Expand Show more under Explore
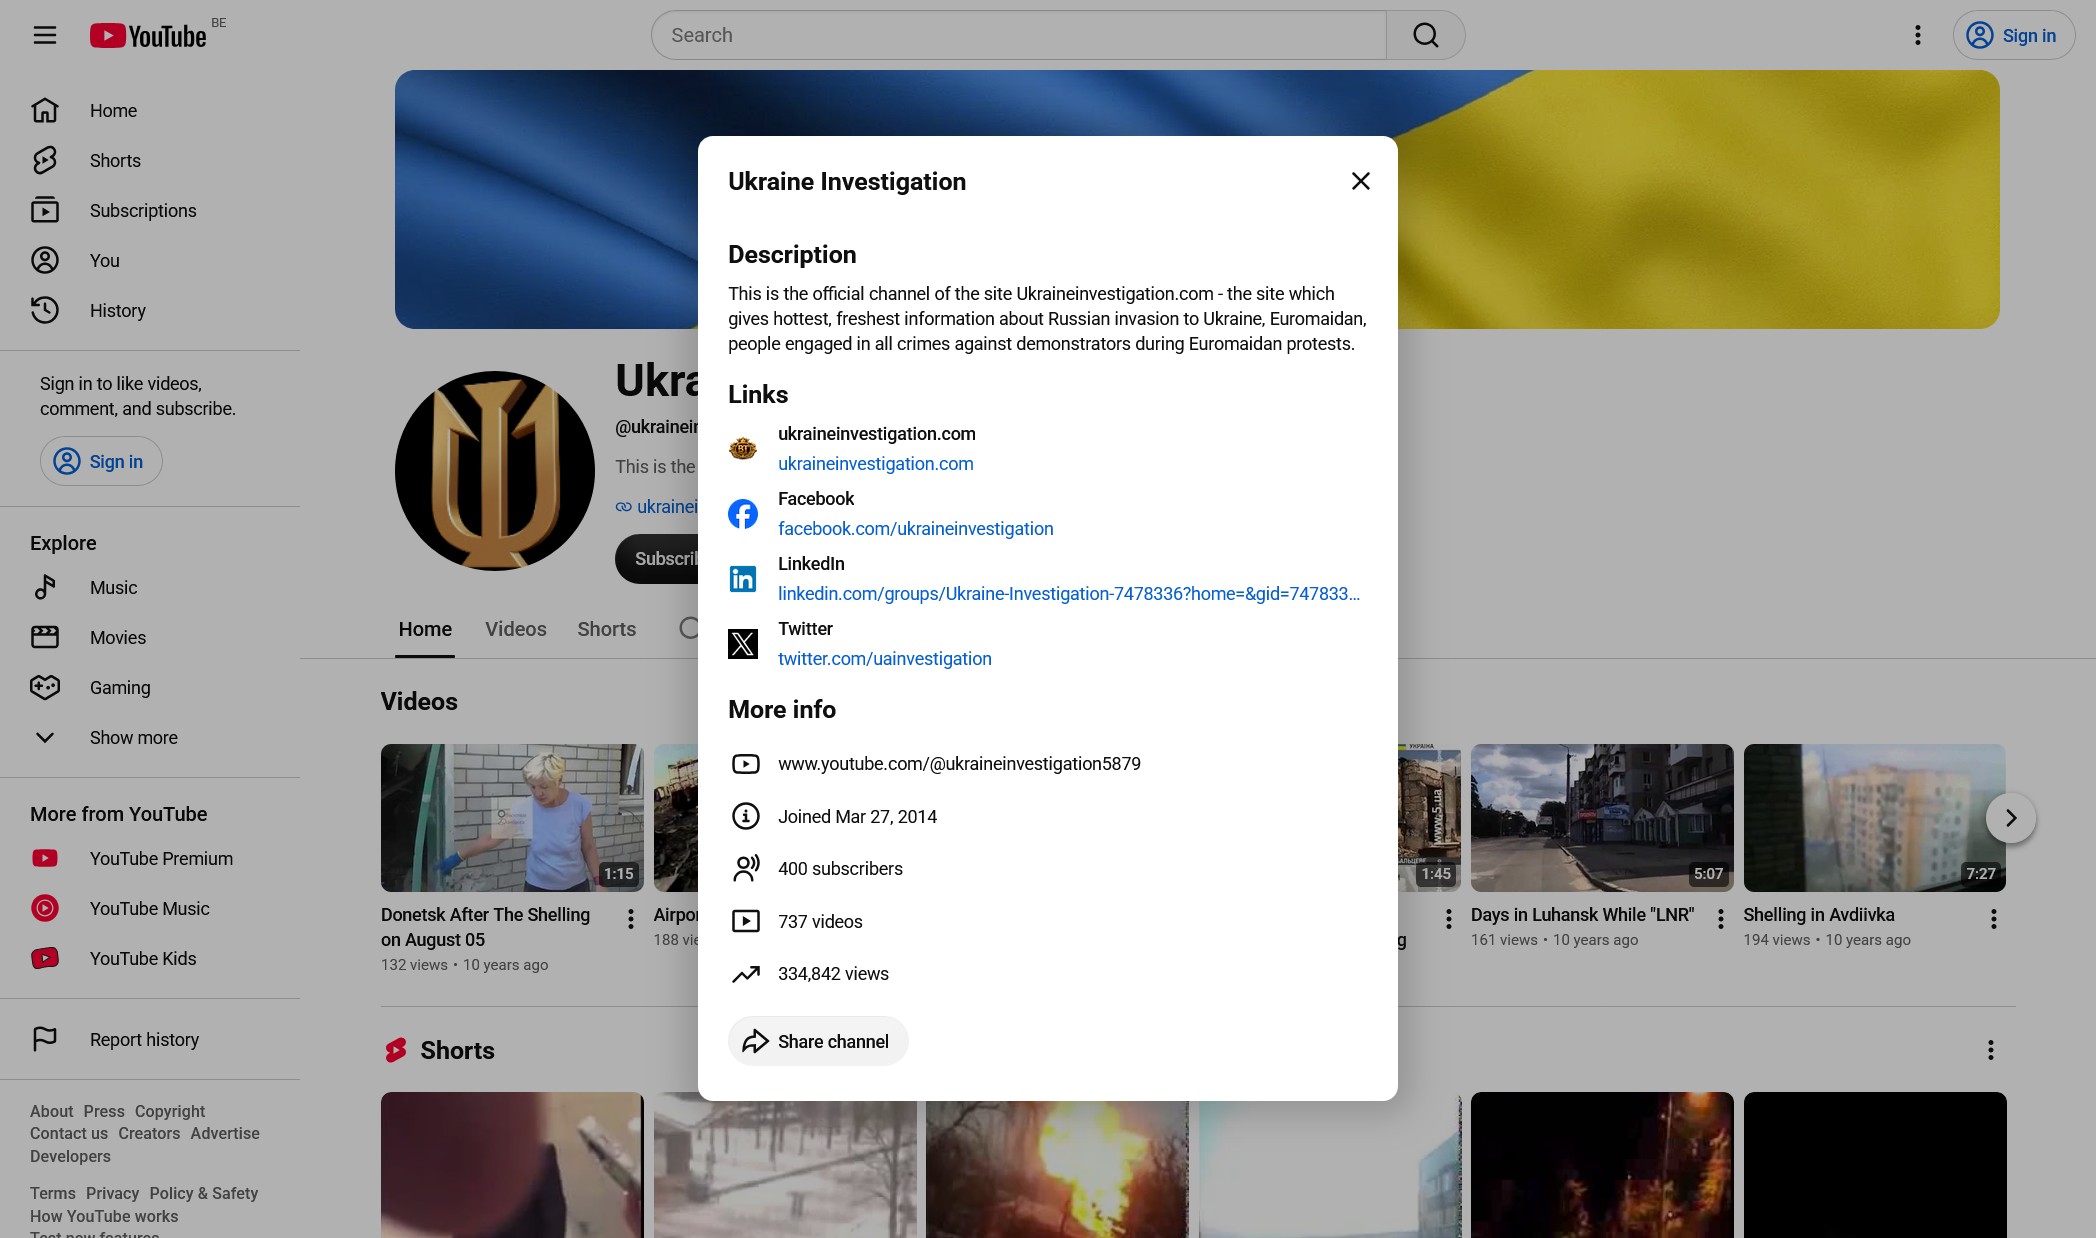2096x1238 pixels. 150,737
